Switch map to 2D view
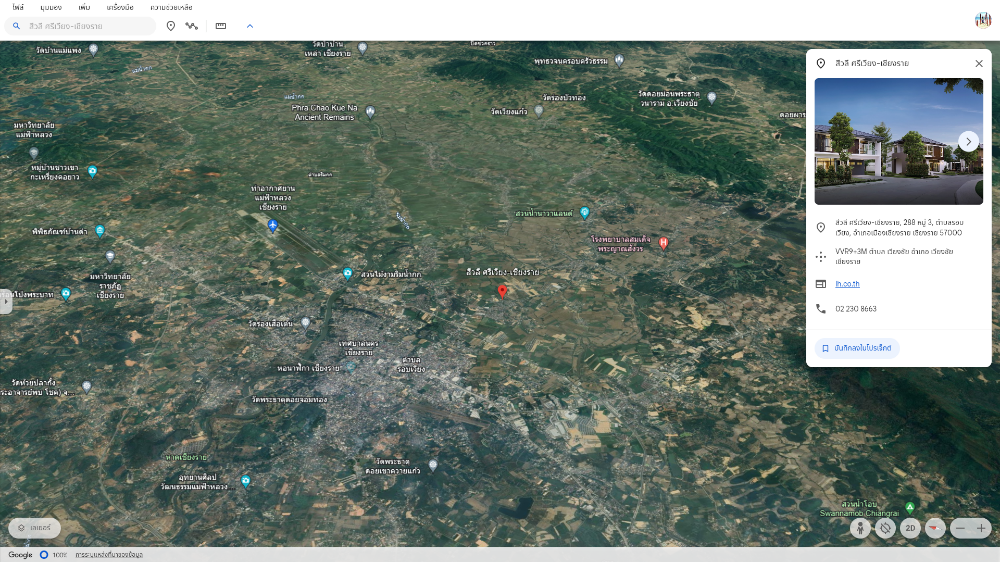Viewport: 1000px width, 562px height. pos(910,528)
